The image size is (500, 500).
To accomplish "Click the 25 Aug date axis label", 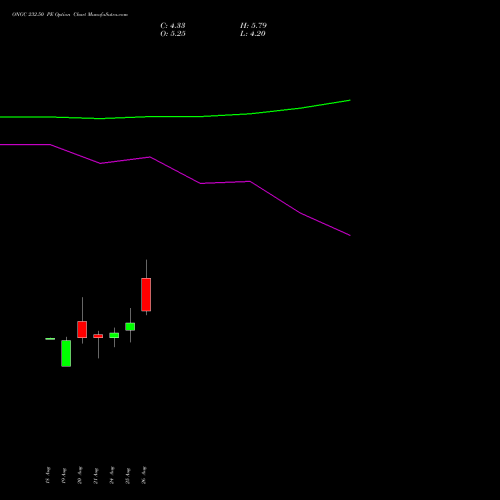I will (128, 475).
